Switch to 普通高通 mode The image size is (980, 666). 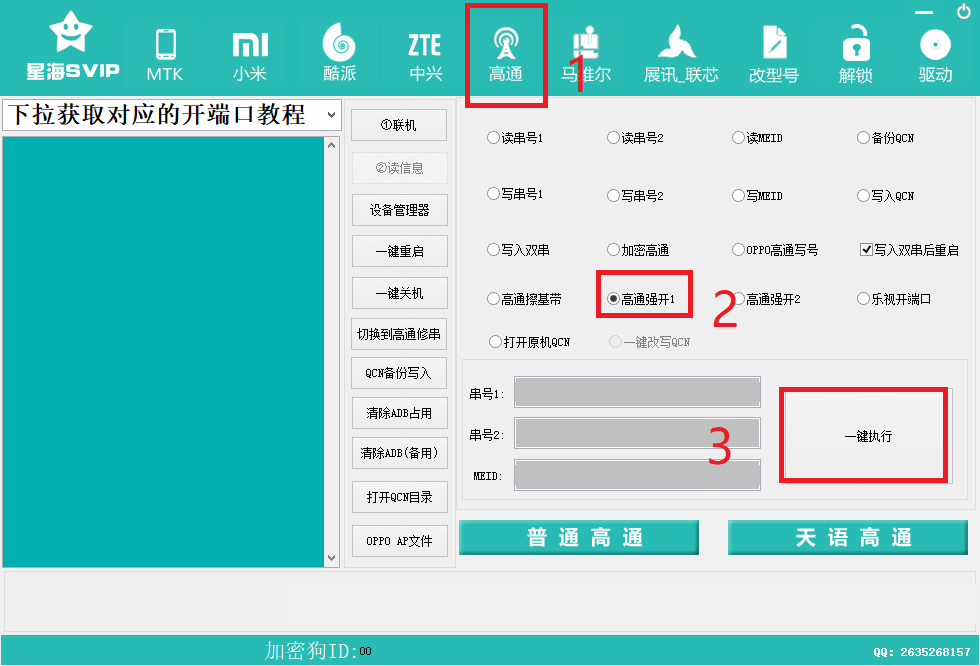(579, 537)
